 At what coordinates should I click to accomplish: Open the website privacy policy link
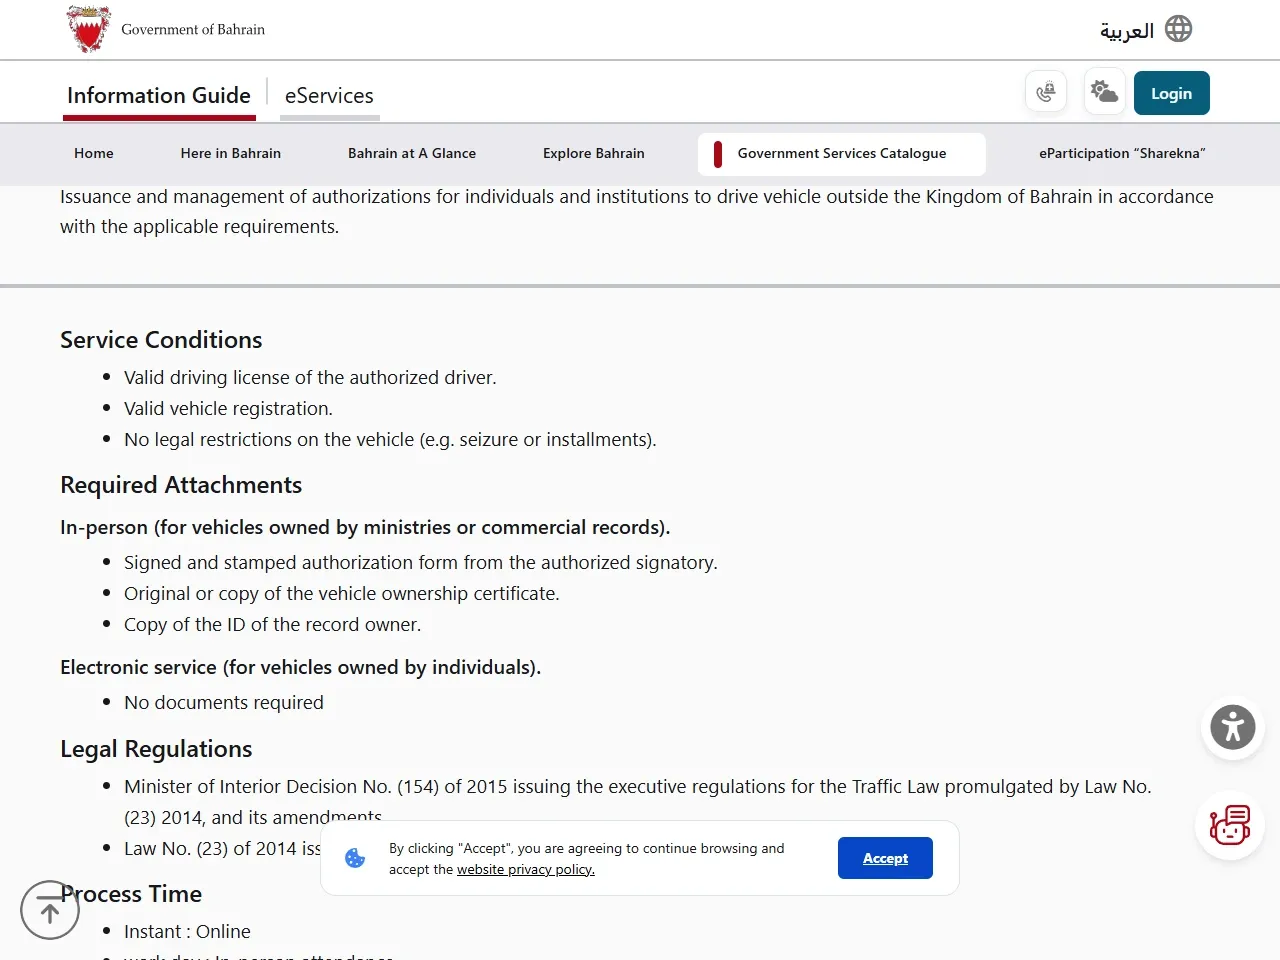[526, 870]
